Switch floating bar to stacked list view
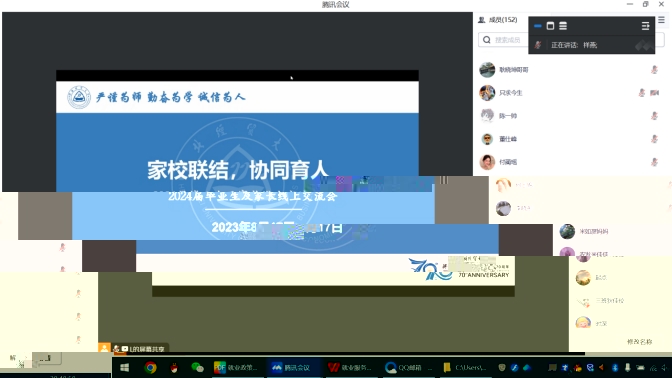Screen dimensions: 672x378 point(563,26)
